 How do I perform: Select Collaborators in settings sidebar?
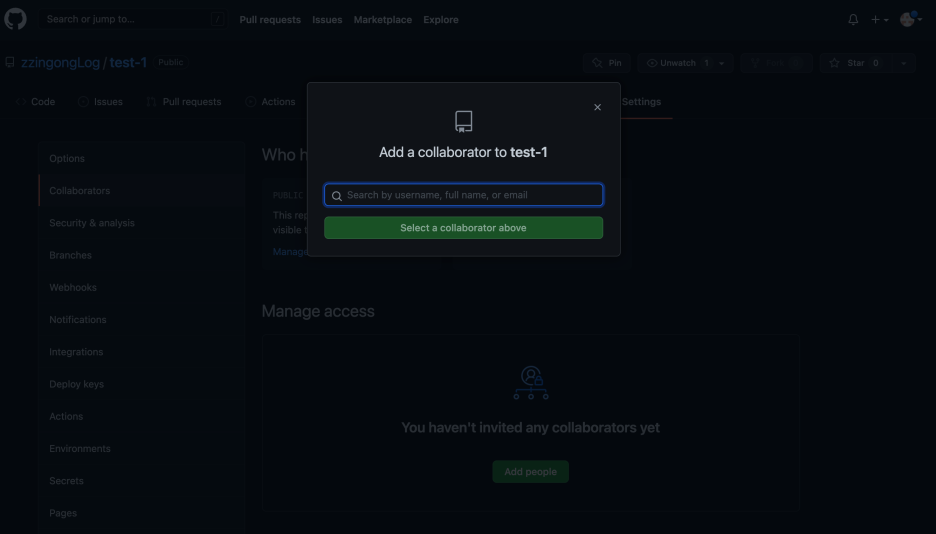tap(141, 191)
